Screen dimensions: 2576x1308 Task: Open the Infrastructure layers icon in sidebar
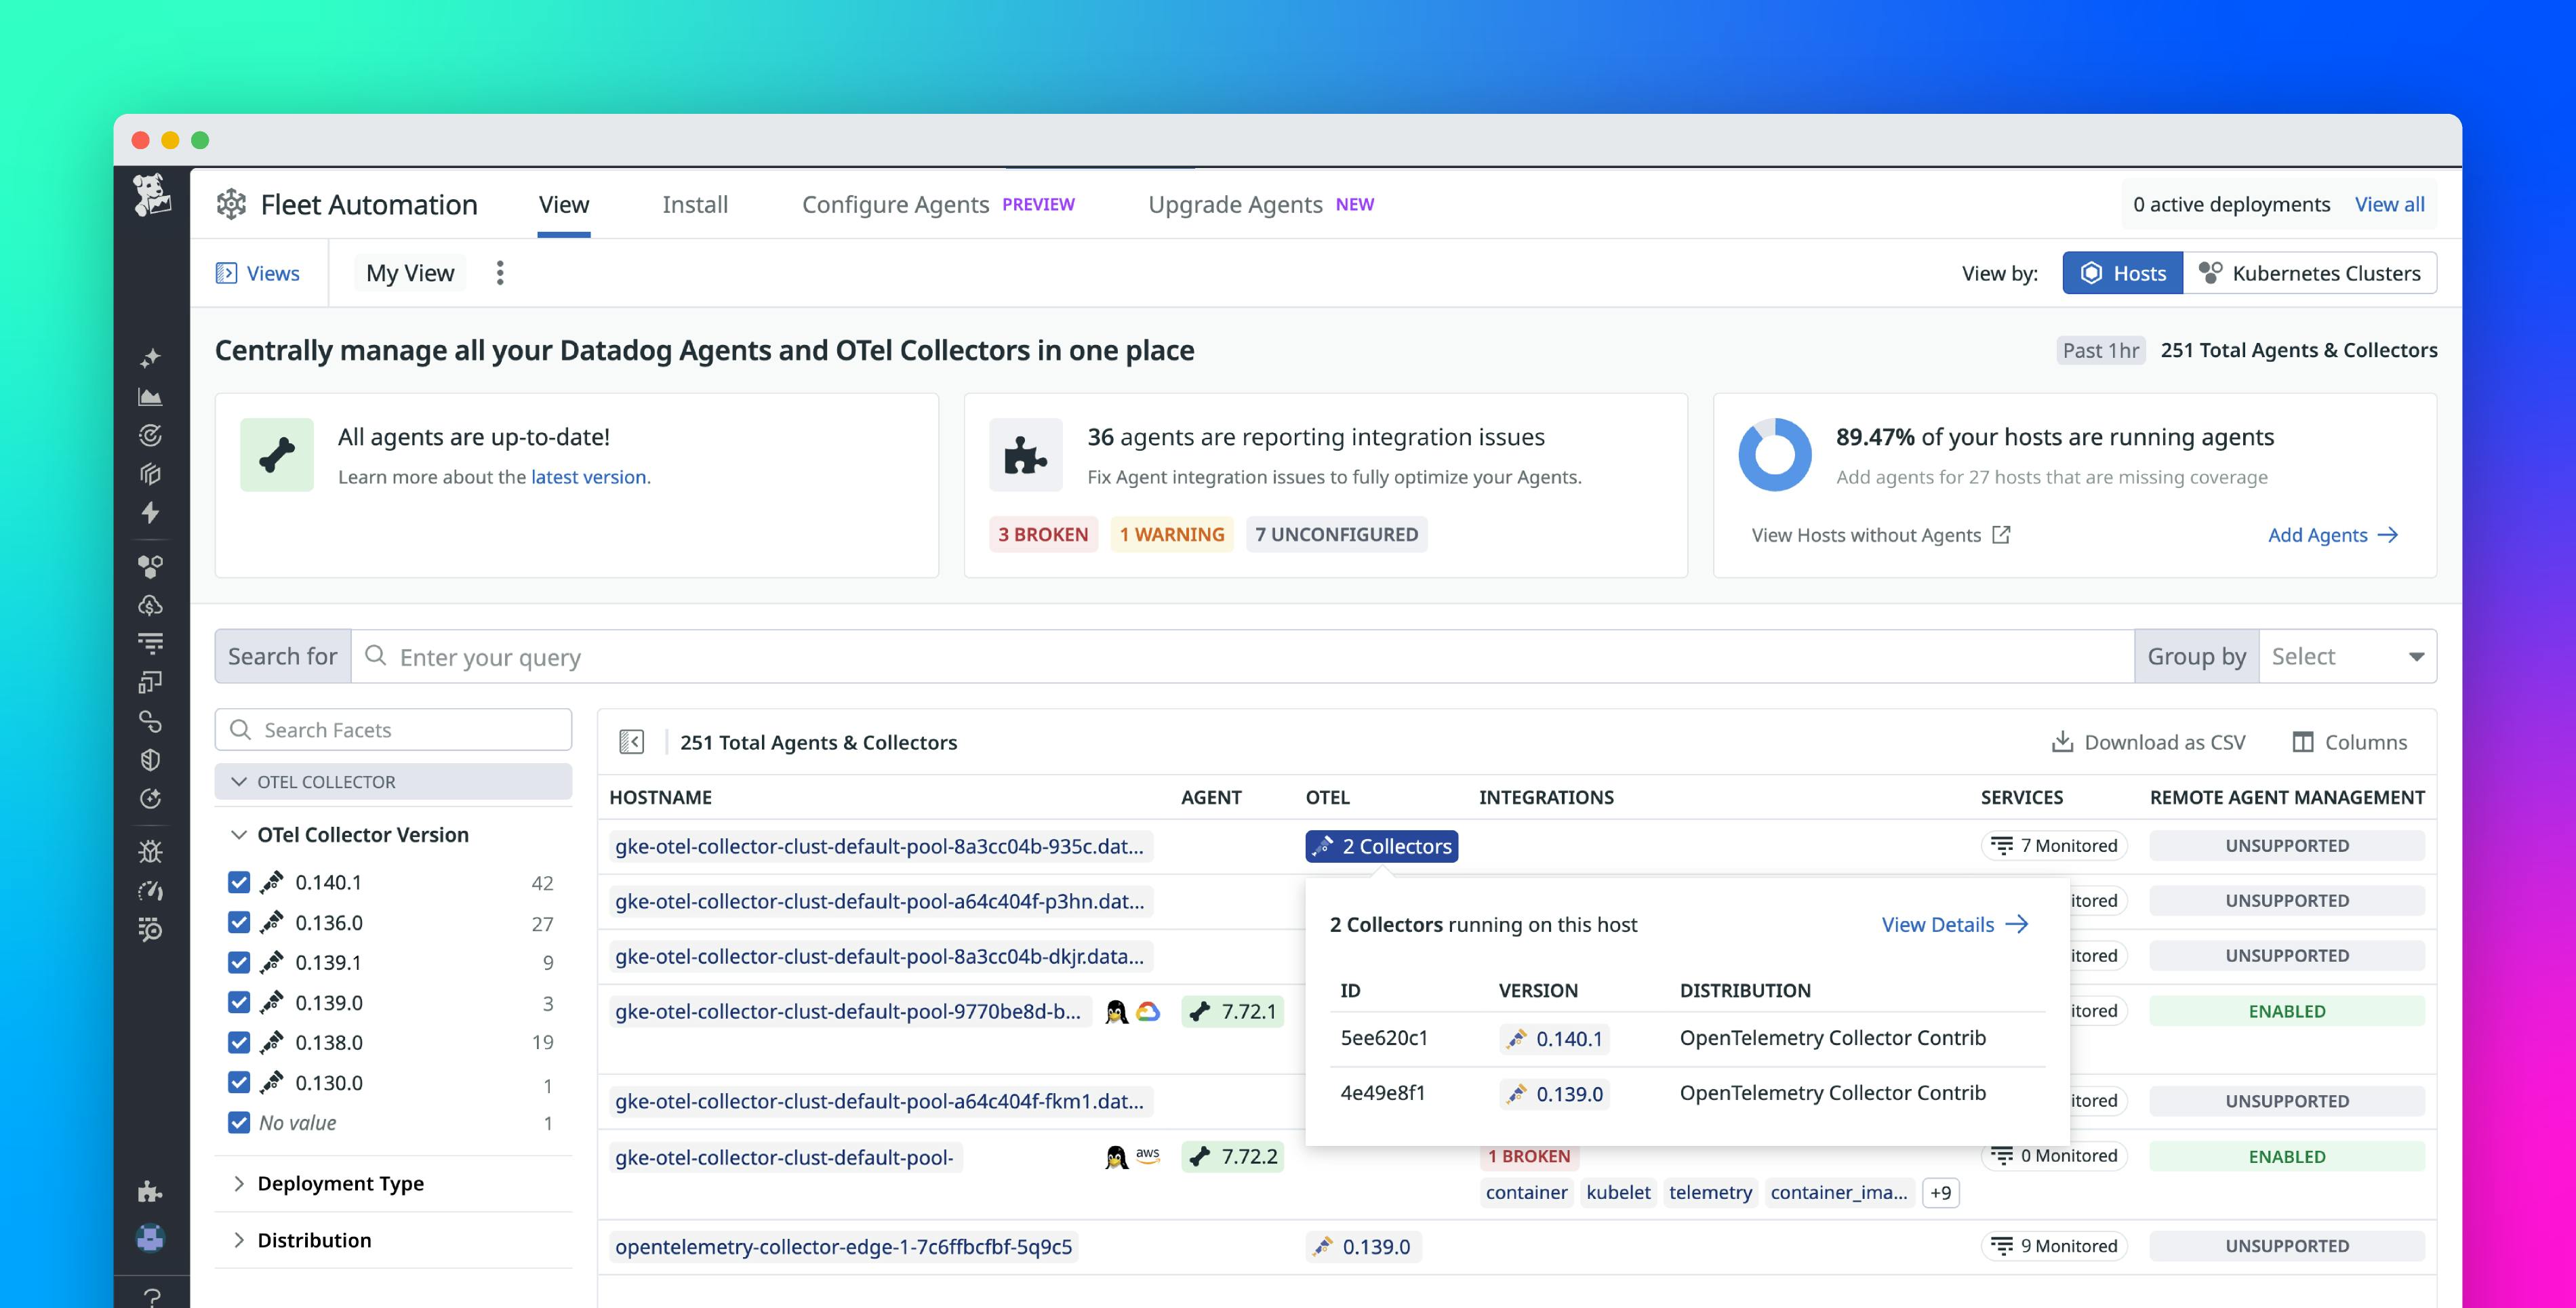tap(150, 474)
